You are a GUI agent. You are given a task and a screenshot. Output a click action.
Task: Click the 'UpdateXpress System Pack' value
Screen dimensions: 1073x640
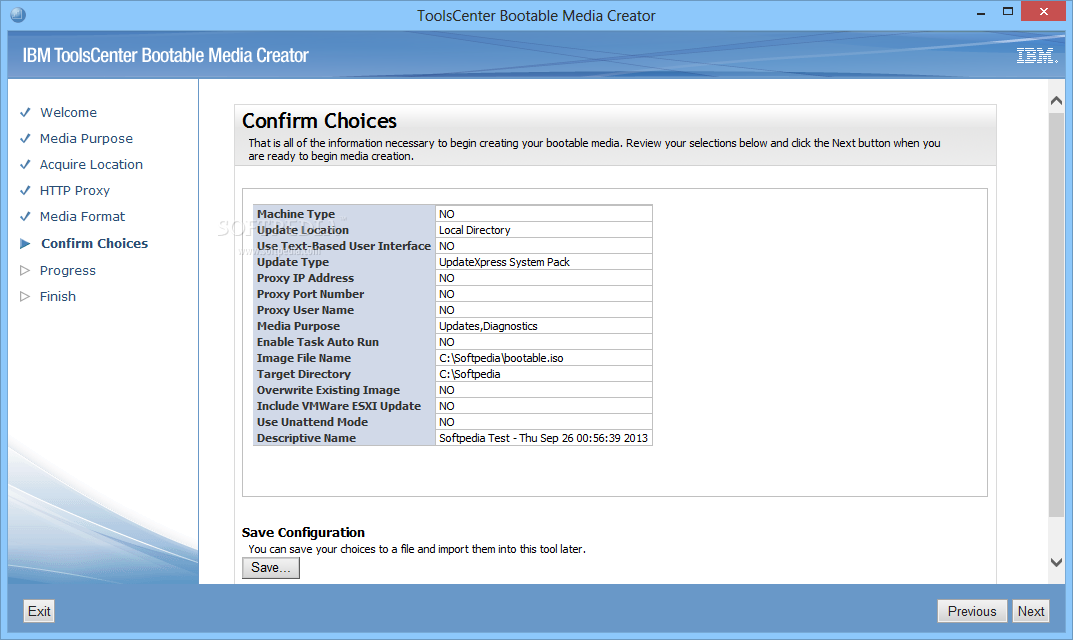tap(504, 262)
